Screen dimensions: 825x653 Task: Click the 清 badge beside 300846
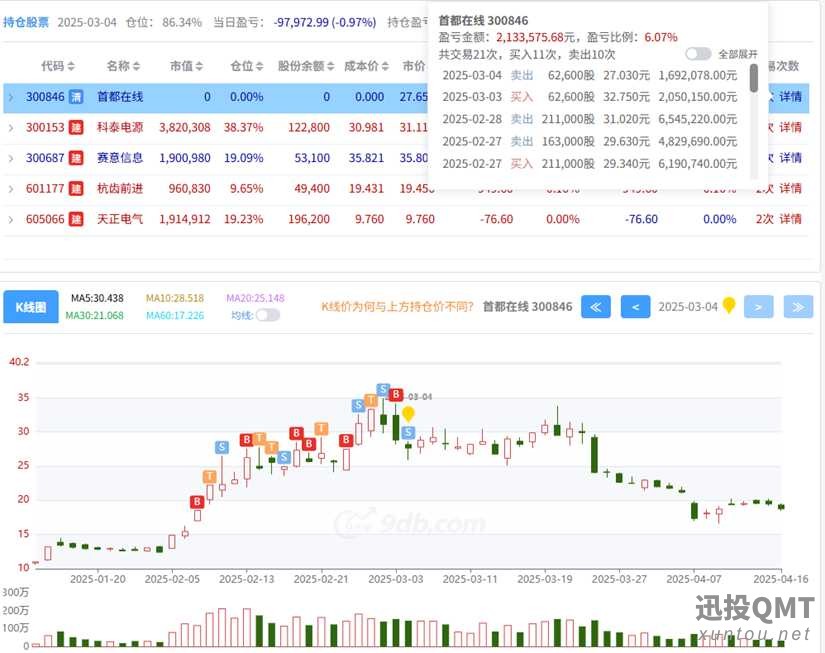point(76,97)
